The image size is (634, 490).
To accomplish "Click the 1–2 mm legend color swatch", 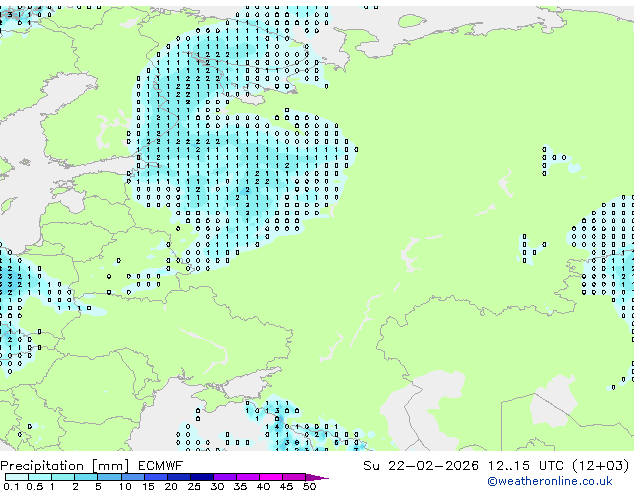I will point(63,477).
